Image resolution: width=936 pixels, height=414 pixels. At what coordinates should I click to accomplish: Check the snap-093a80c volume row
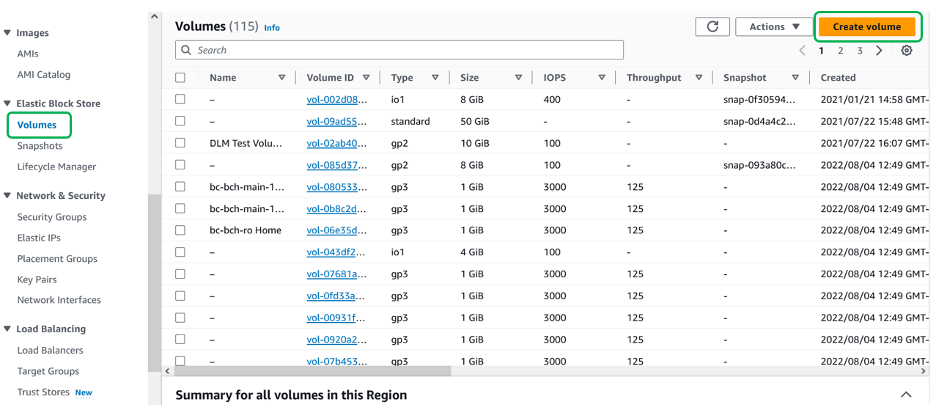pos(180,165)
